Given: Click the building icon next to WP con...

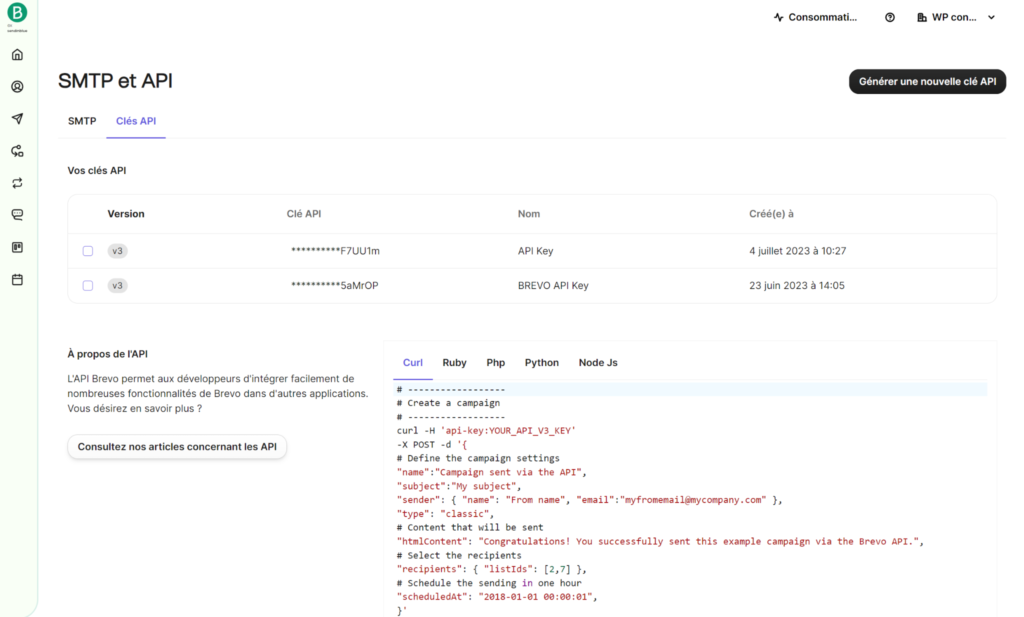Looking at the screenshot, I should click(921, 18).
